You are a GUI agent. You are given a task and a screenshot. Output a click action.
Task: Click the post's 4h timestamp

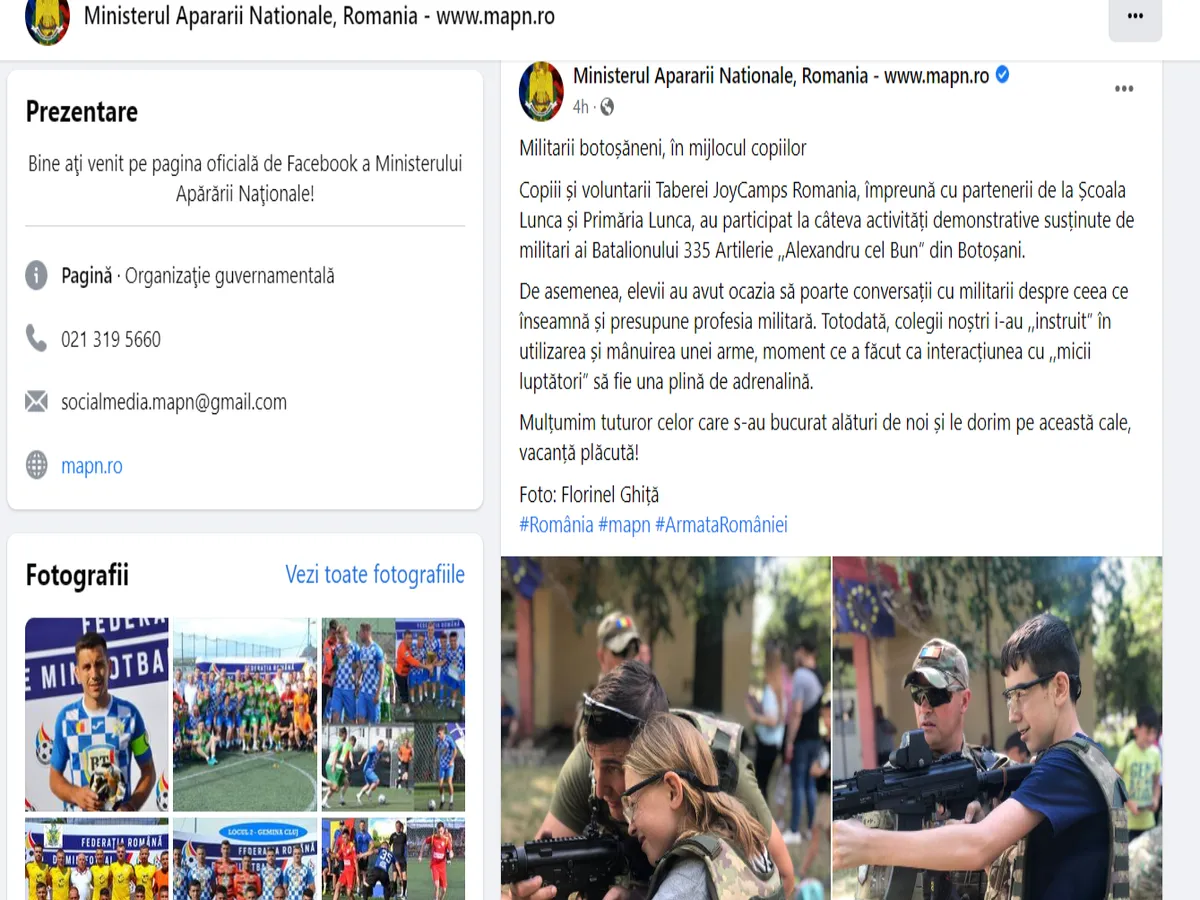pos(581,107)
